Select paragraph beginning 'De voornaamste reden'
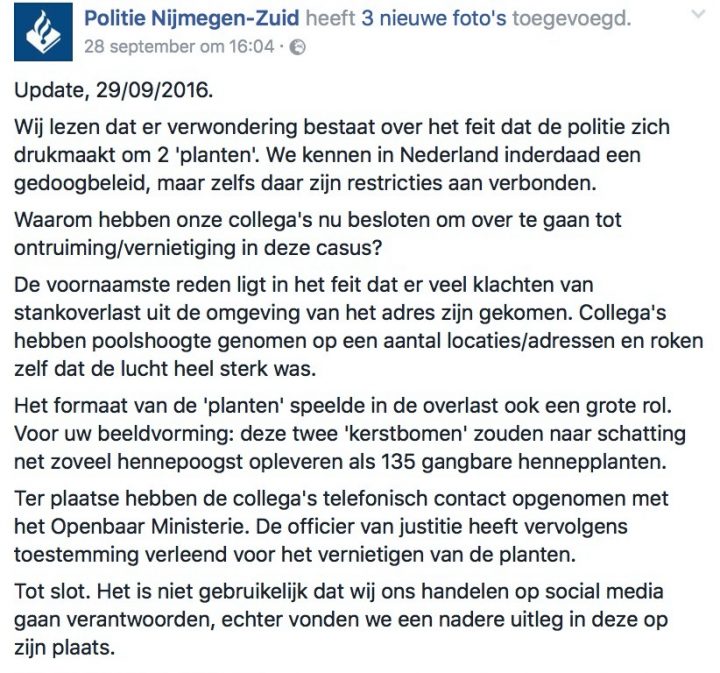 point(359,327)
